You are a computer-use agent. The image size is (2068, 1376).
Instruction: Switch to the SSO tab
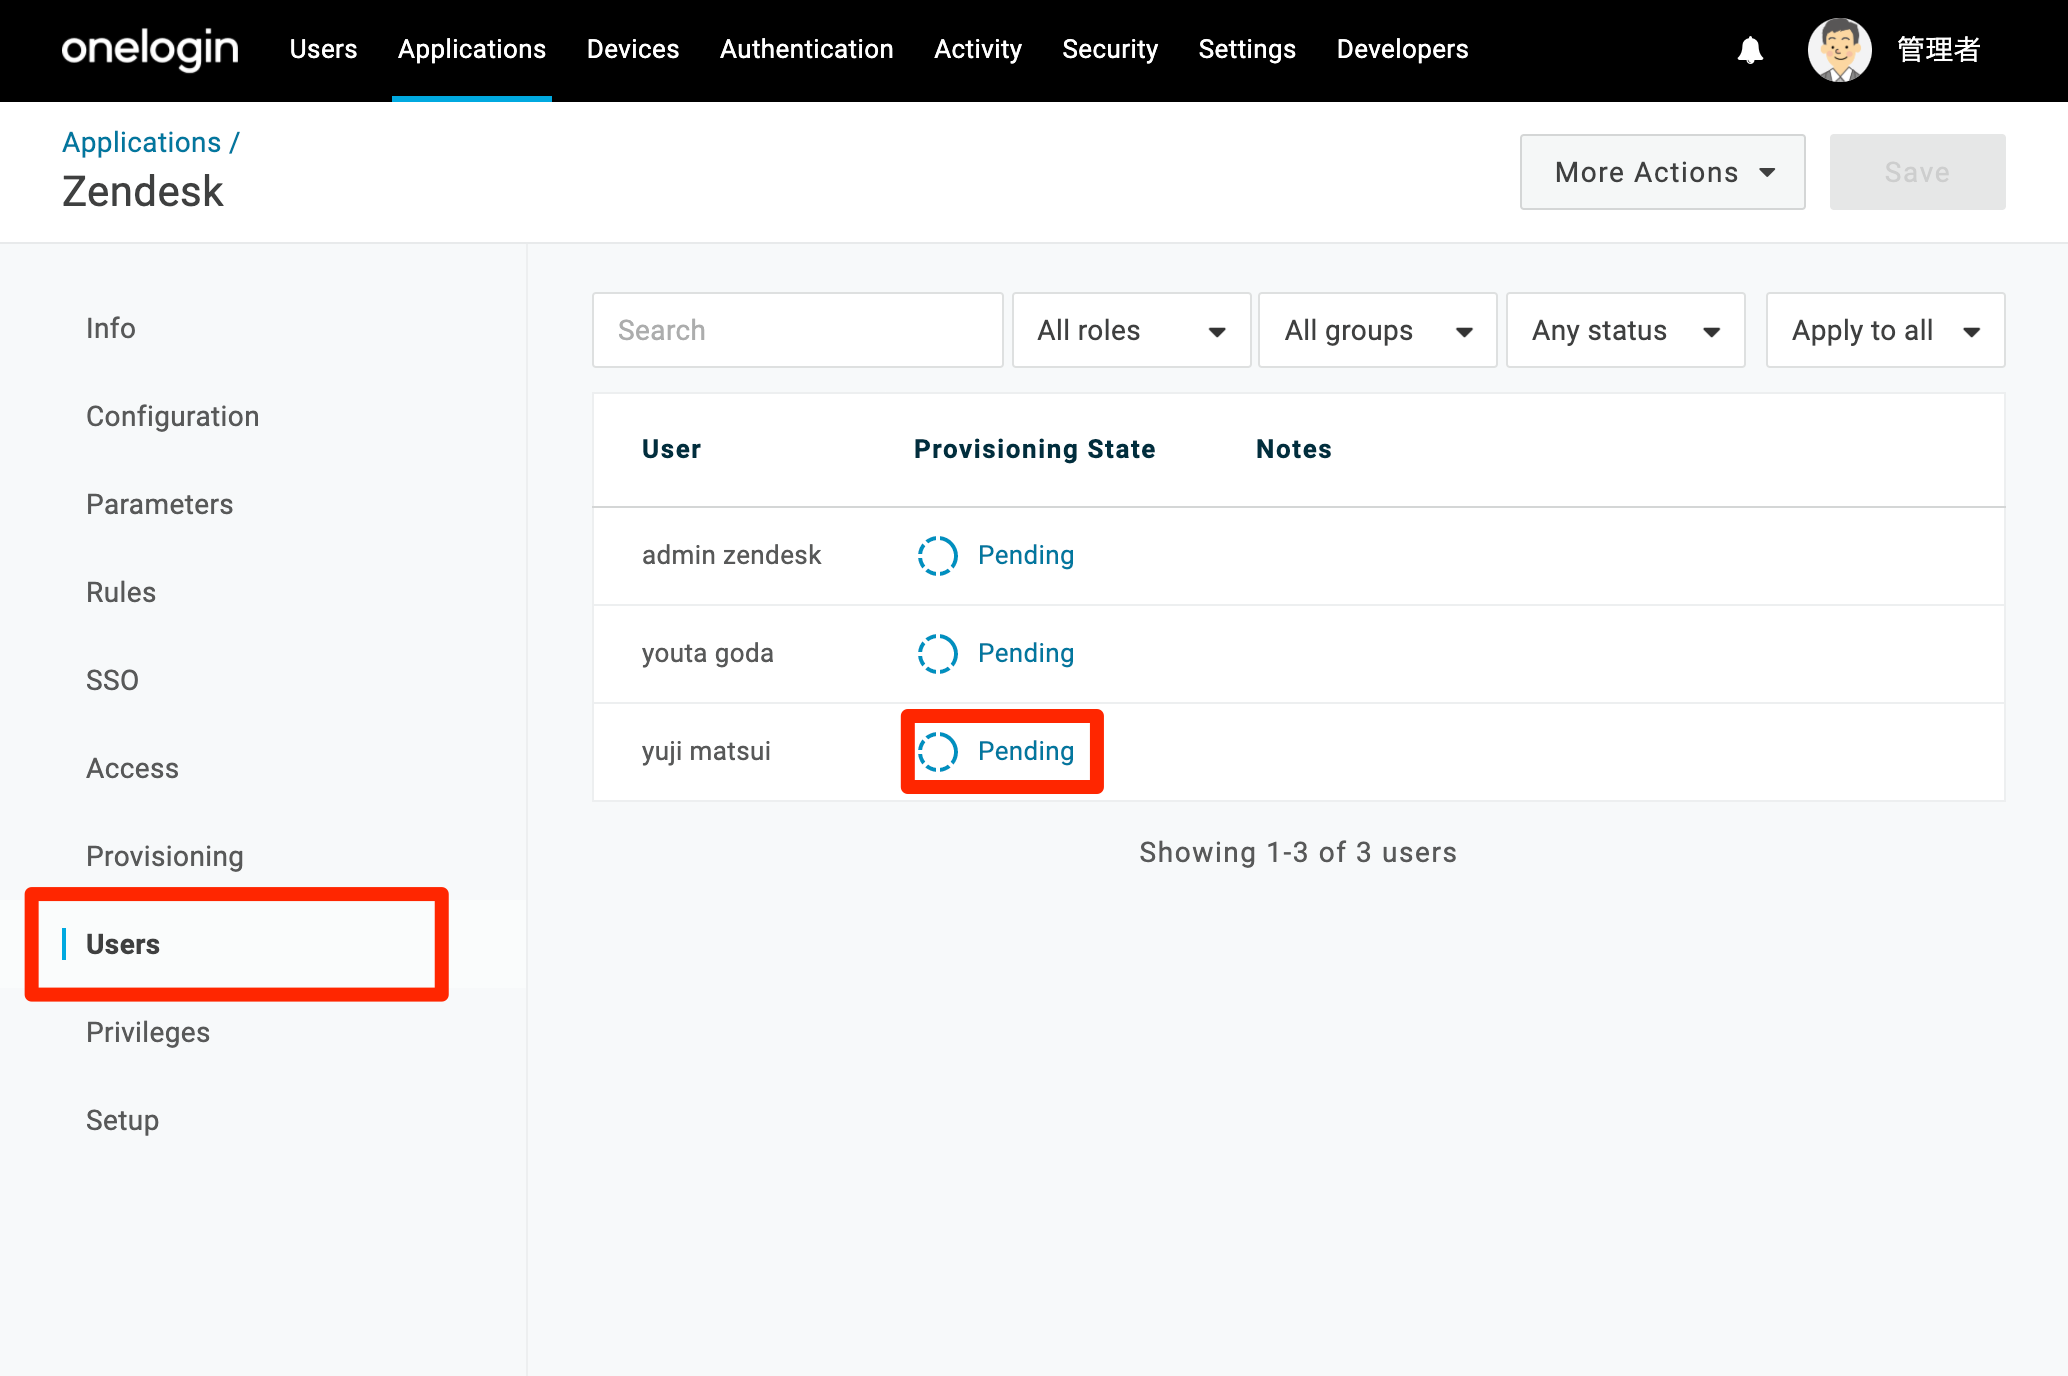coord(112,680)
